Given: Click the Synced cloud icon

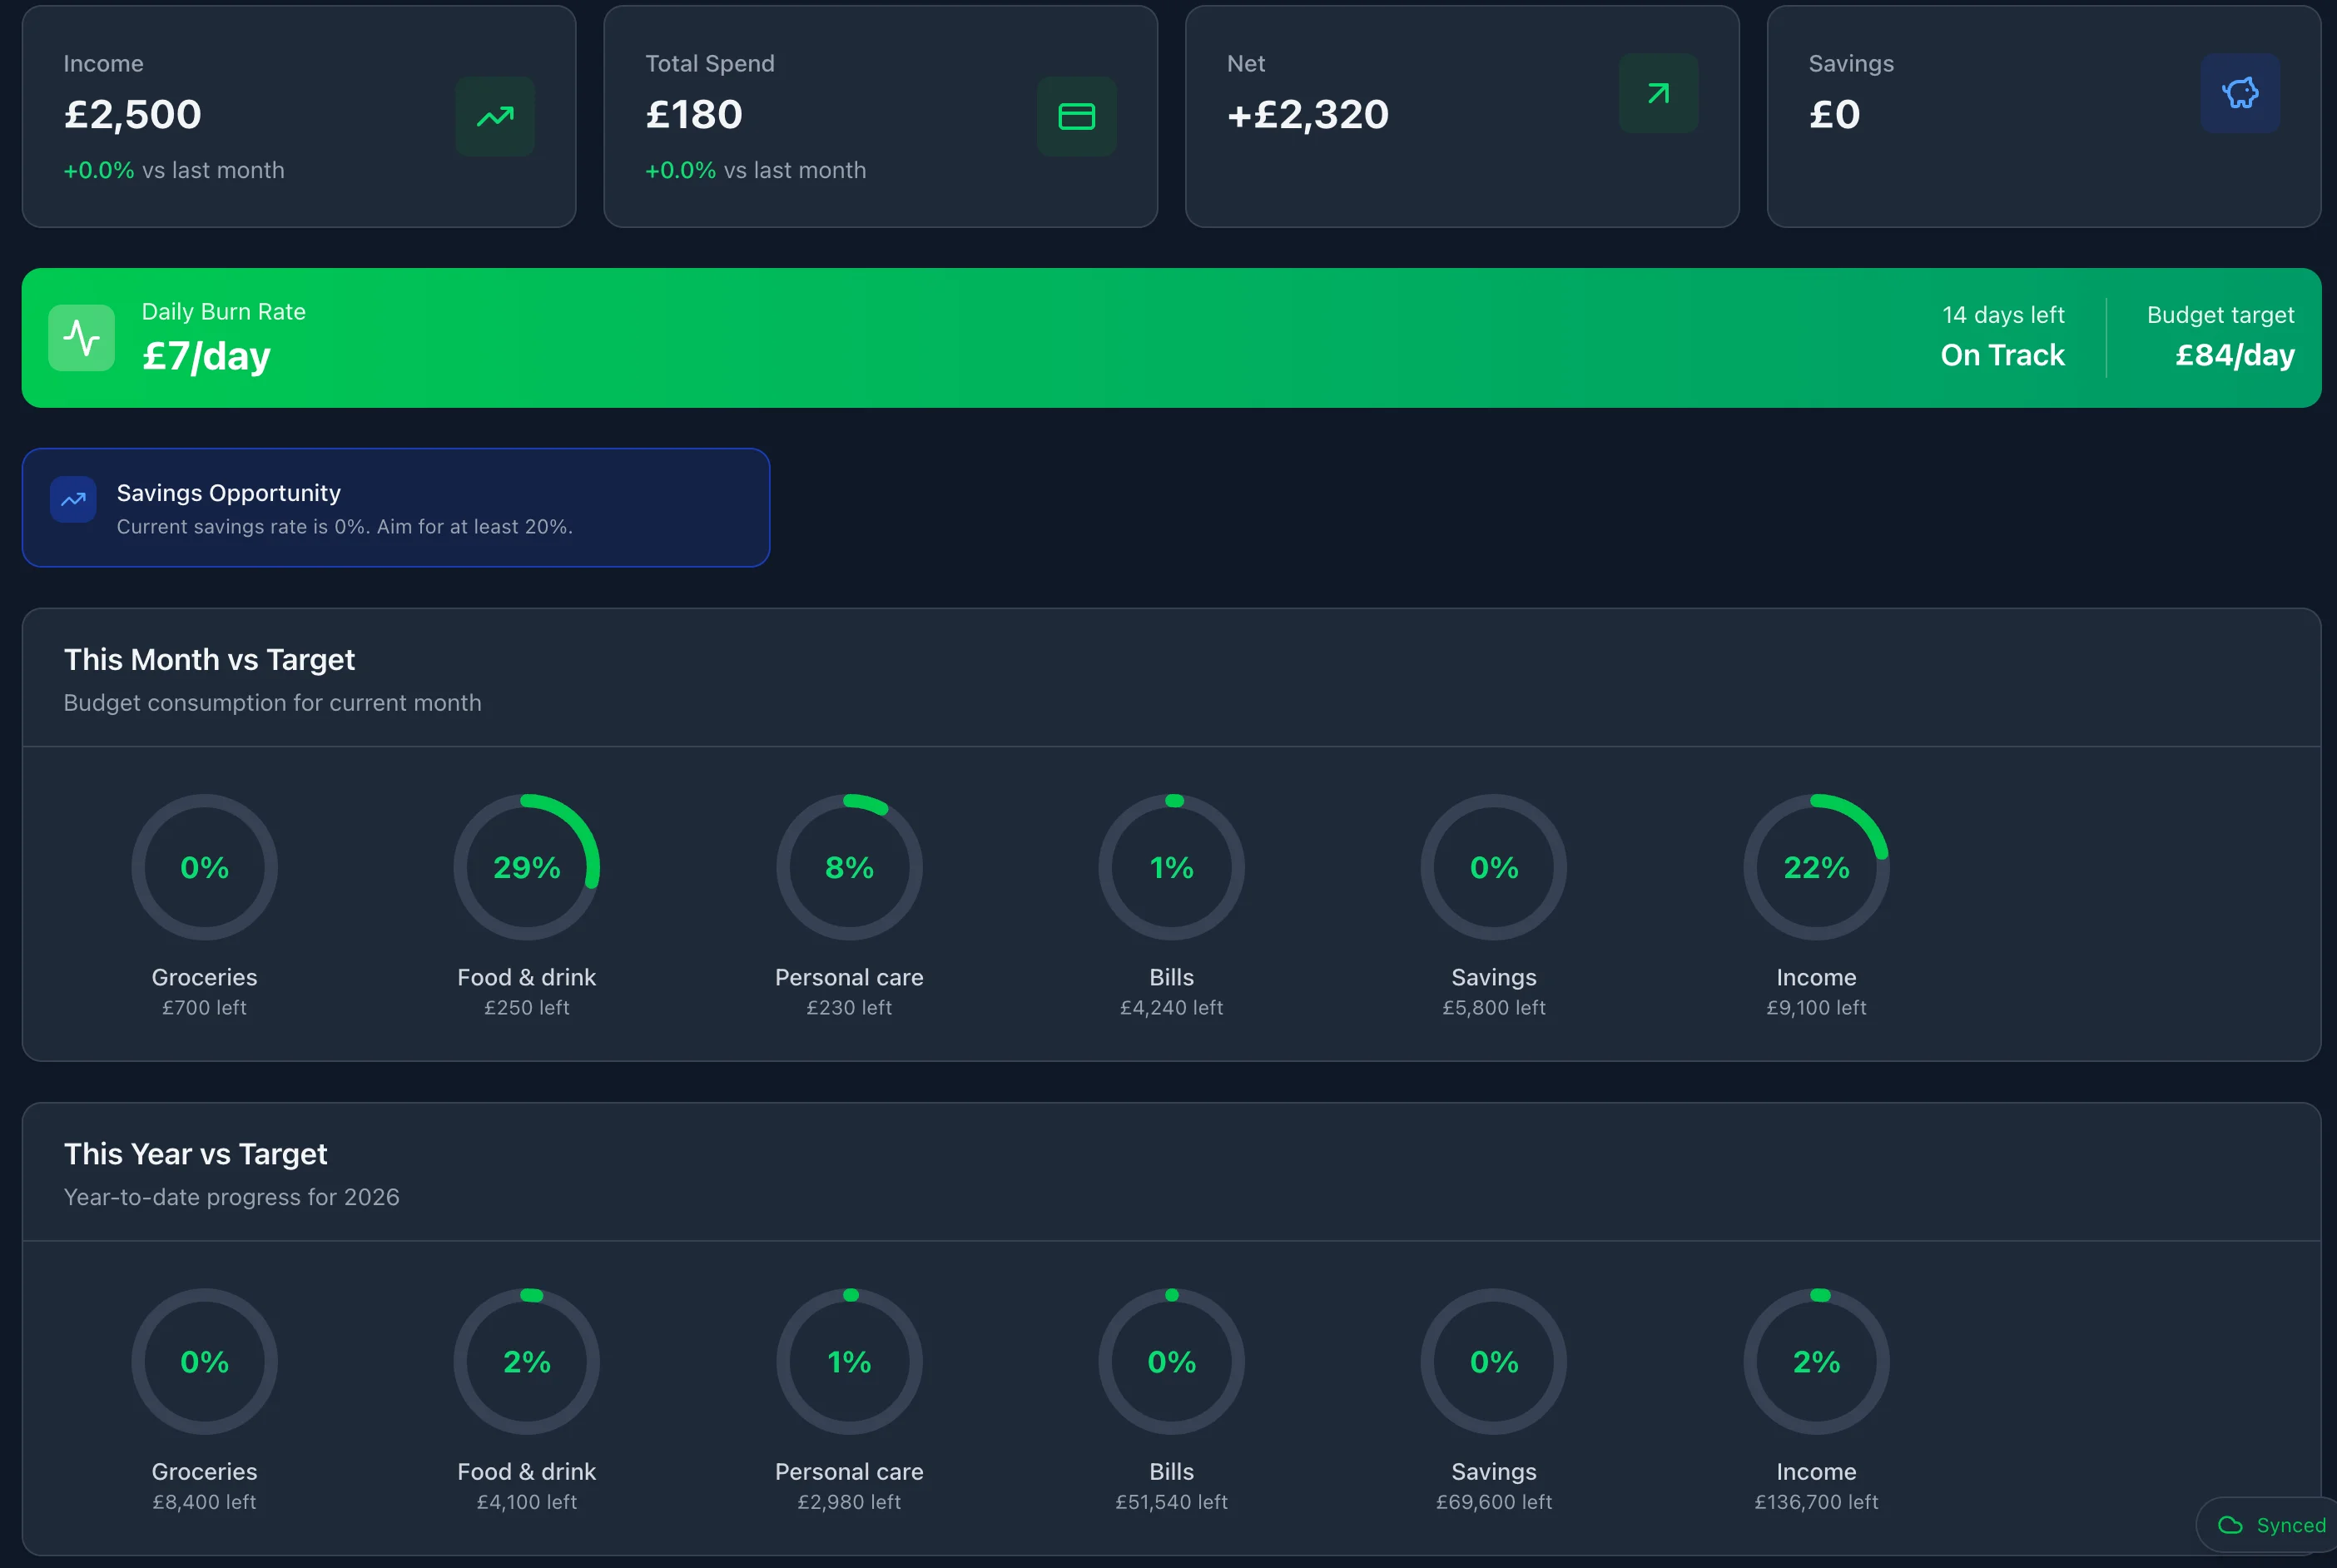Looking at the screenshot, I should (x=2230, y=1525).
